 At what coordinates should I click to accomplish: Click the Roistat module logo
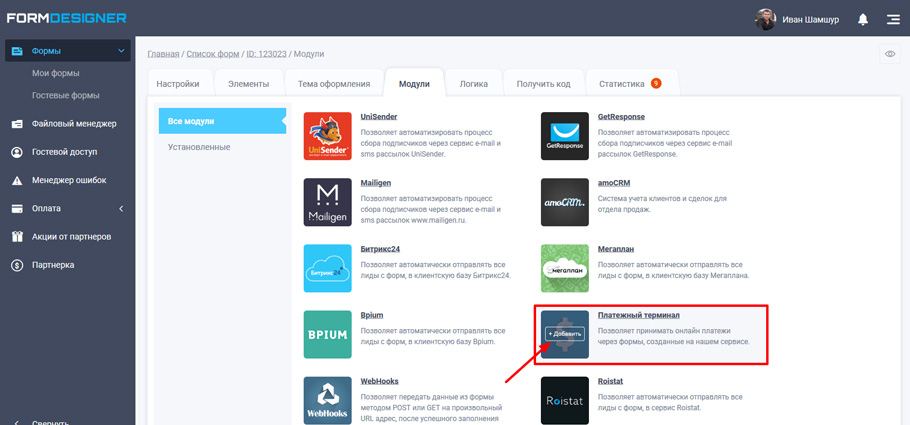click(x=565, y=400)
